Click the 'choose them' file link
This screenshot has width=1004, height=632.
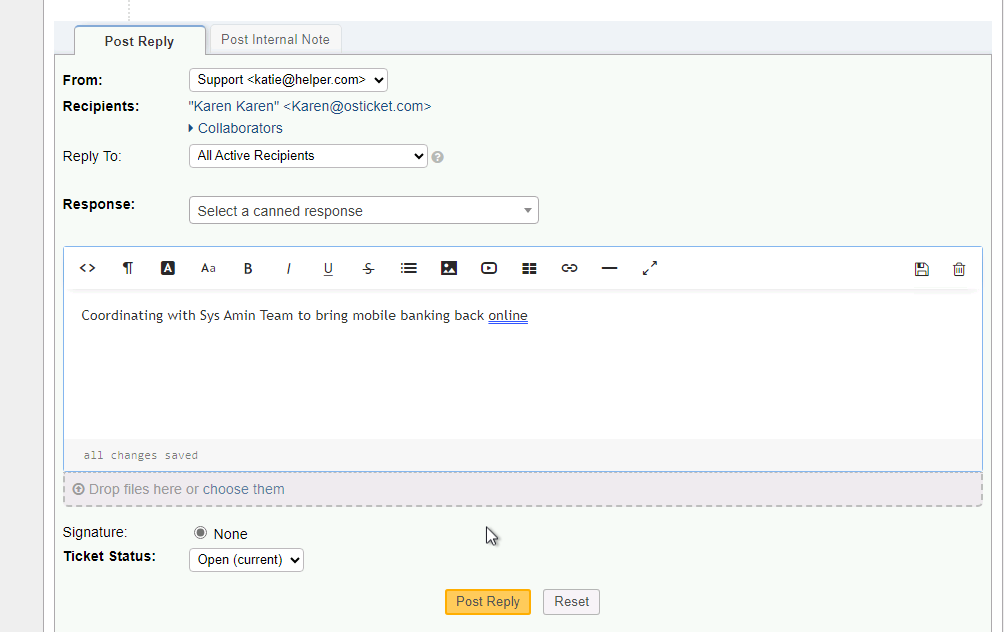click(x=243, y=489)
